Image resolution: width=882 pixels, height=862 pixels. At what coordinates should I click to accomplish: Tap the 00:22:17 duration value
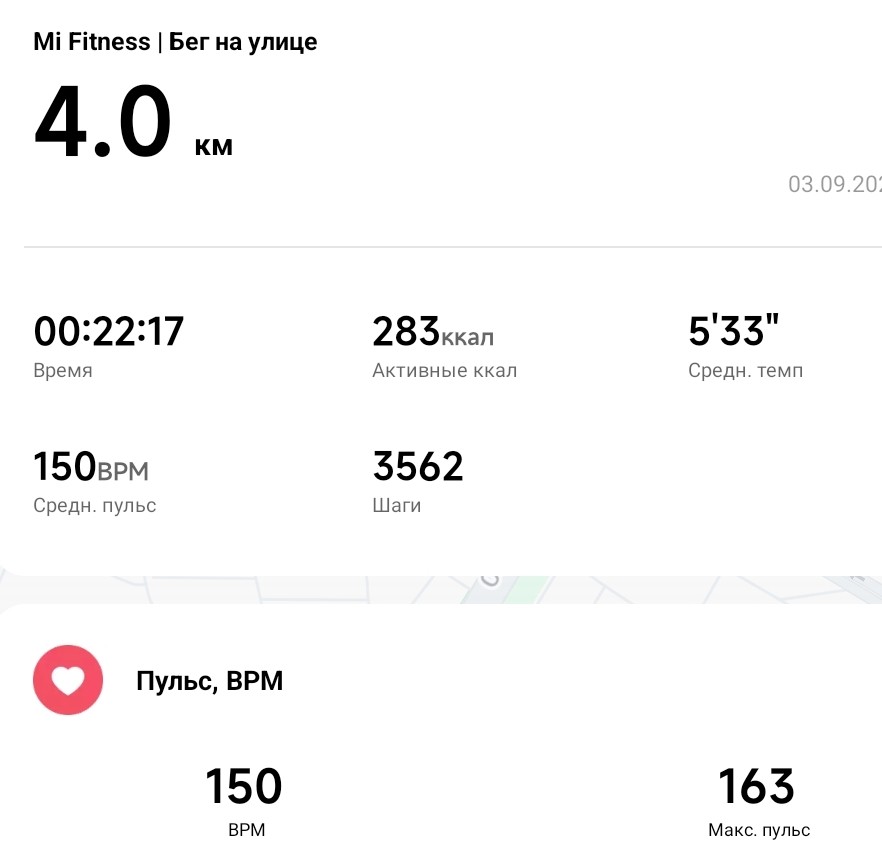(109, 331)
